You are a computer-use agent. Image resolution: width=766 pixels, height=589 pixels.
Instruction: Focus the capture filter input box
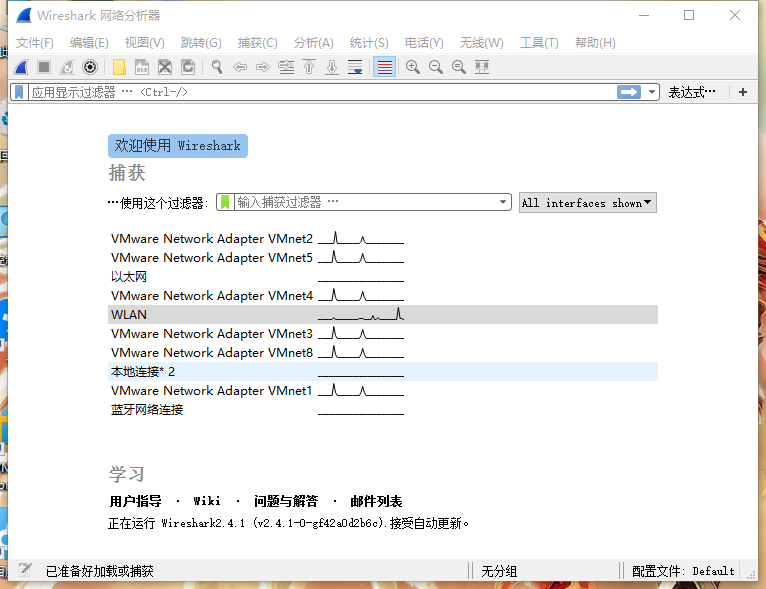[365, 202]
